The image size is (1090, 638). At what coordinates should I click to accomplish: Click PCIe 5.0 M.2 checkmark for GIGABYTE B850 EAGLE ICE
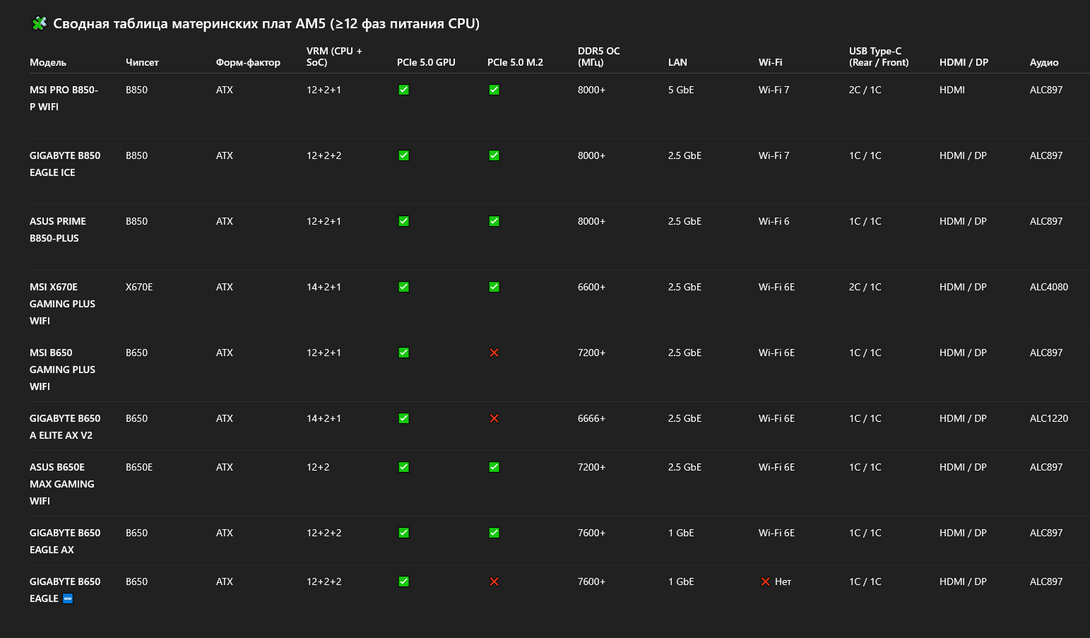(x=494, y=156)
